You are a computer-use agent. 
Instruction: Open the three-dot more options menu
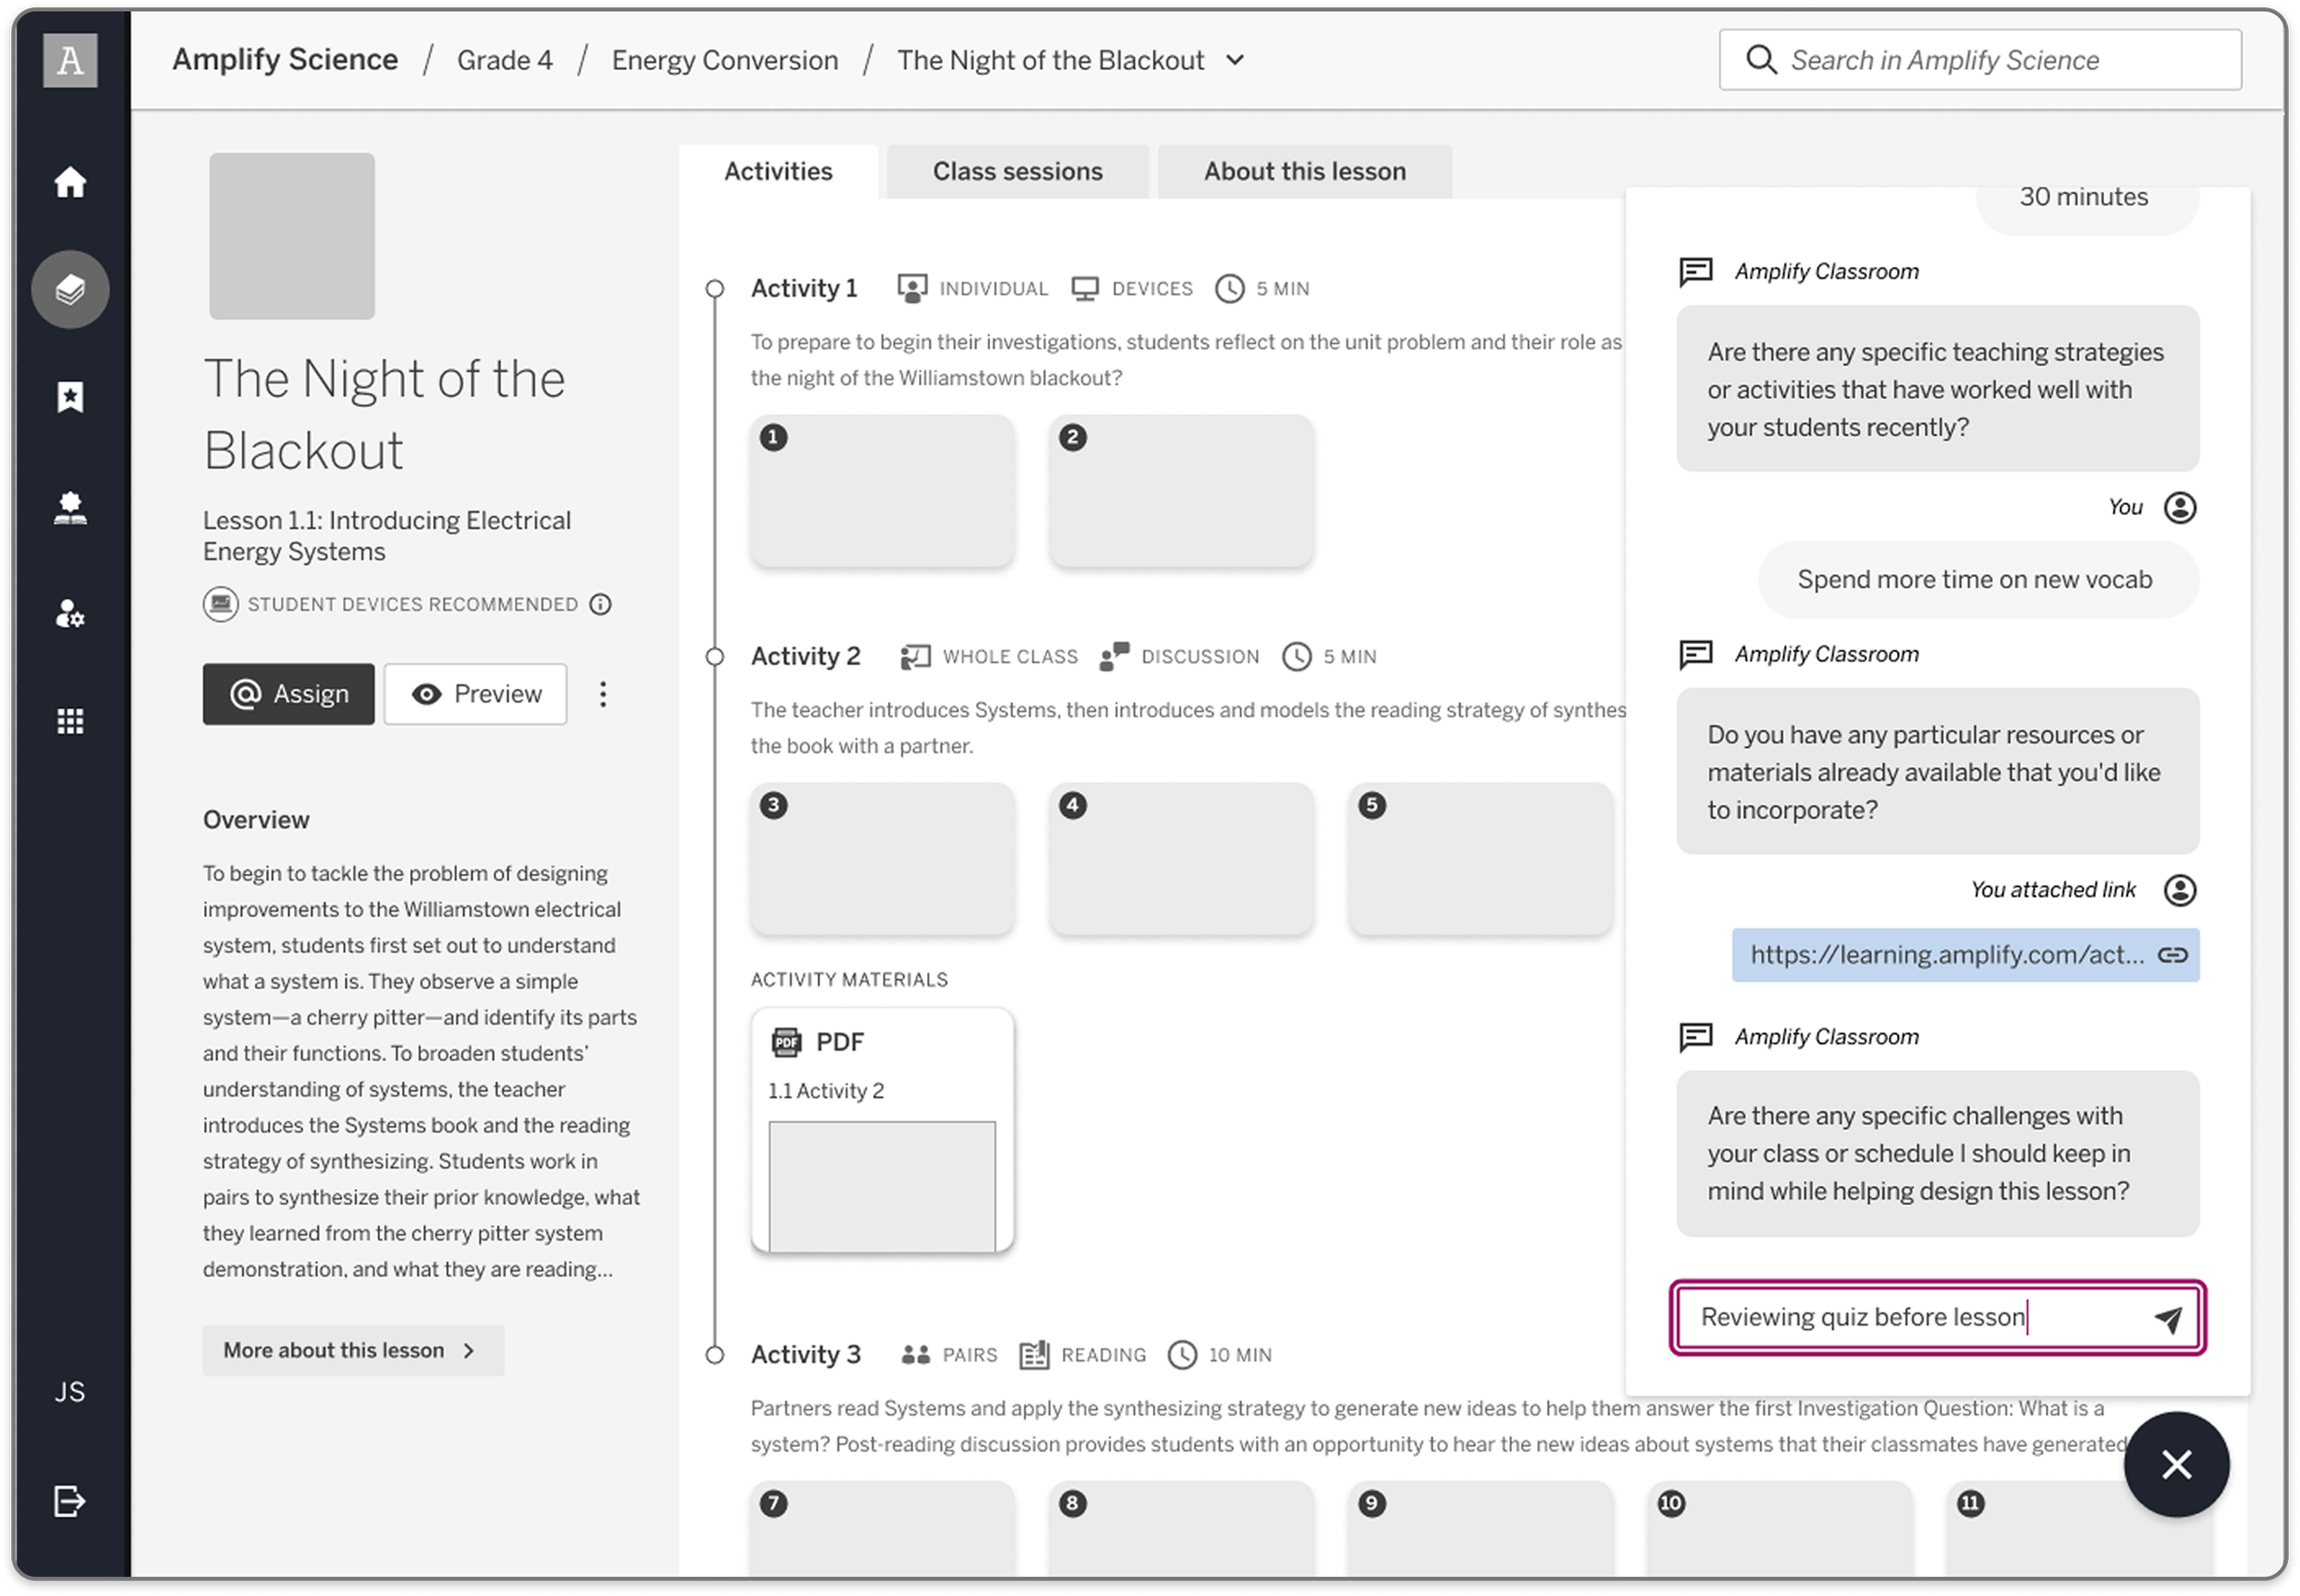(603, 694)
